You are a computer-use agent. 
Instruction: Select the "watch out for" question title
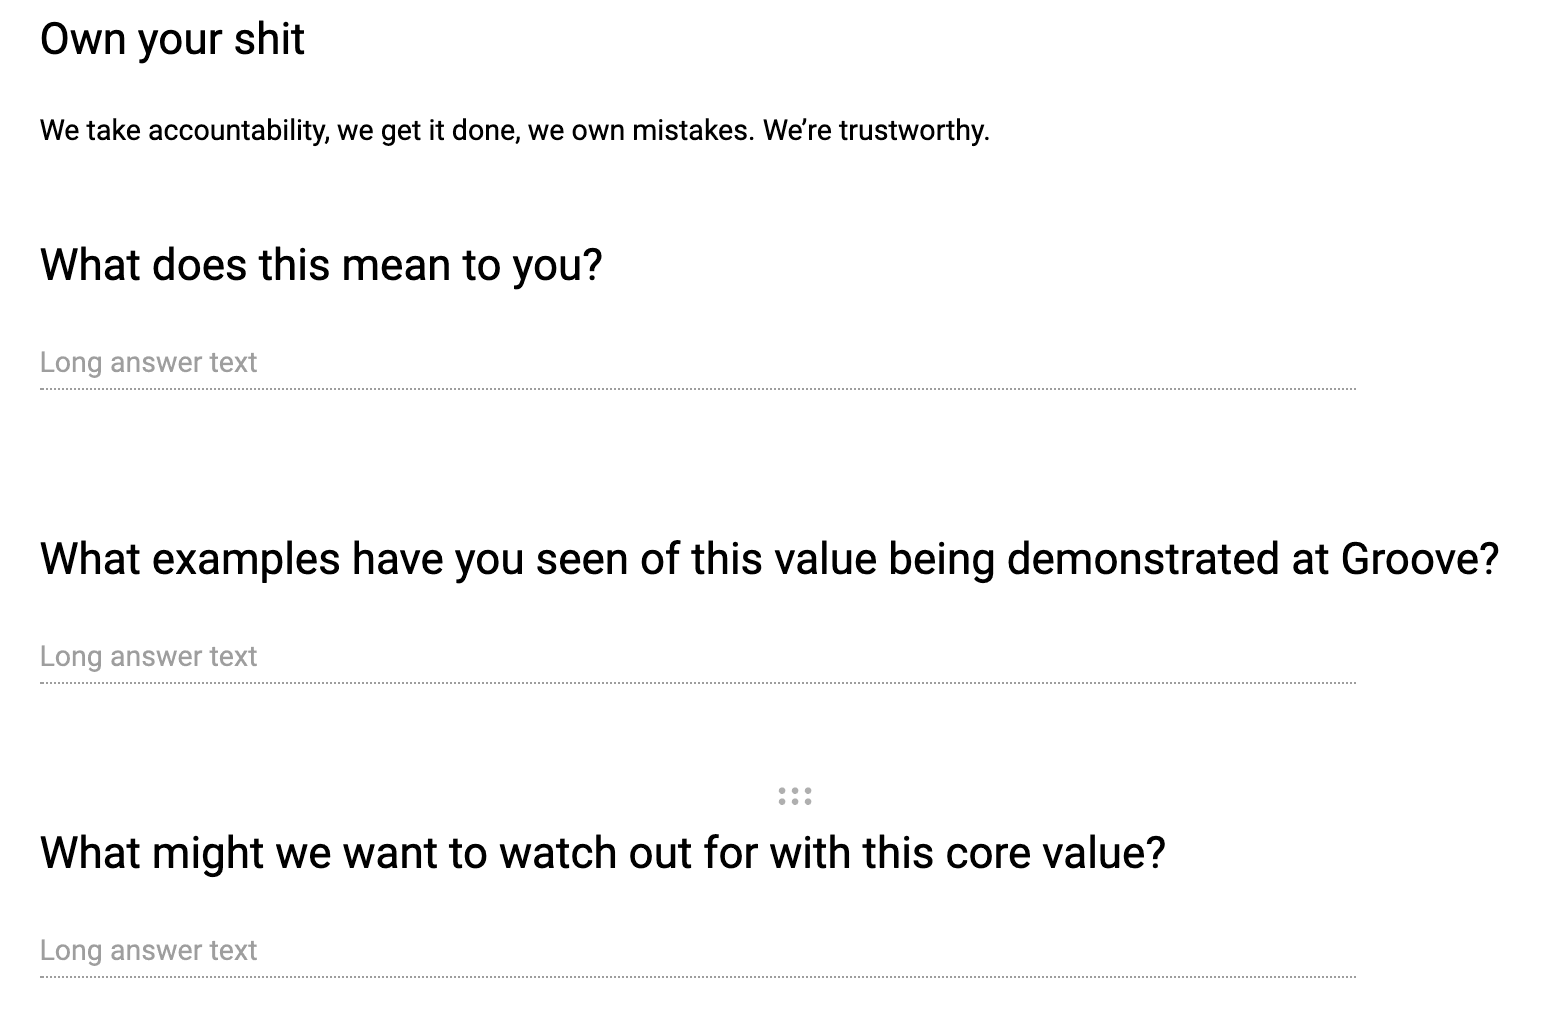(602, 853)
